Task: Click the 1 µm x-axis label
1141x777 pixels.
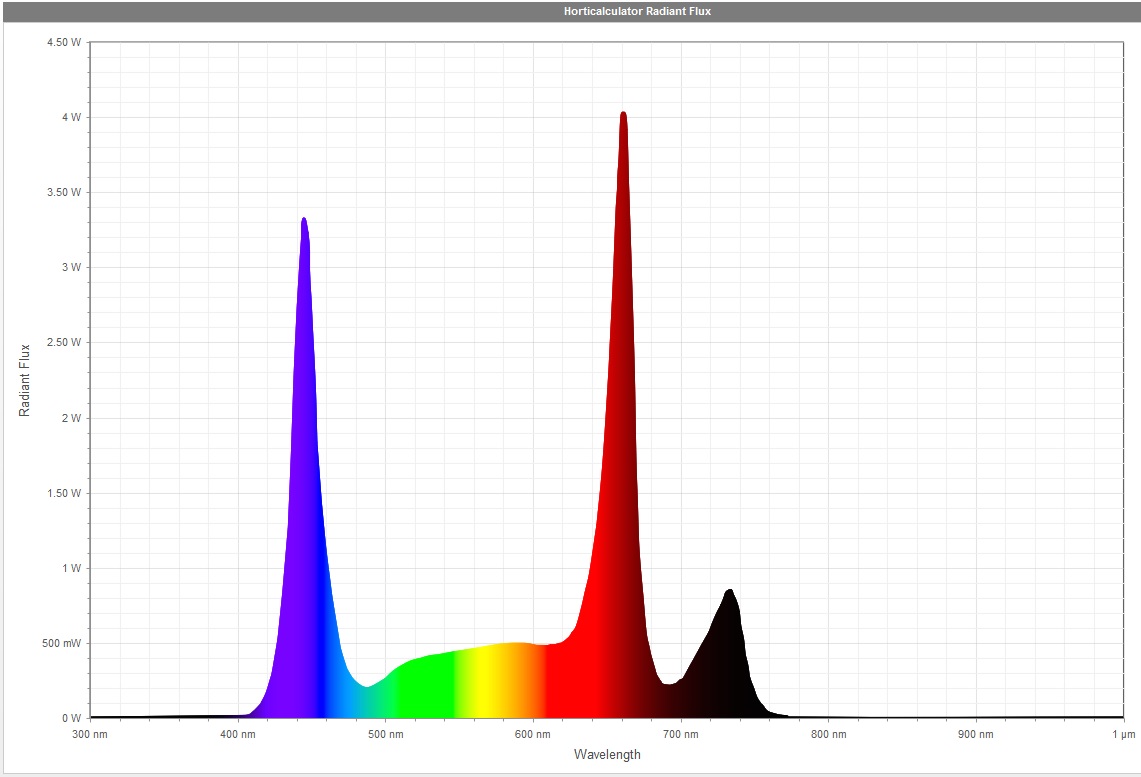Action: [x=1123, y=735]
